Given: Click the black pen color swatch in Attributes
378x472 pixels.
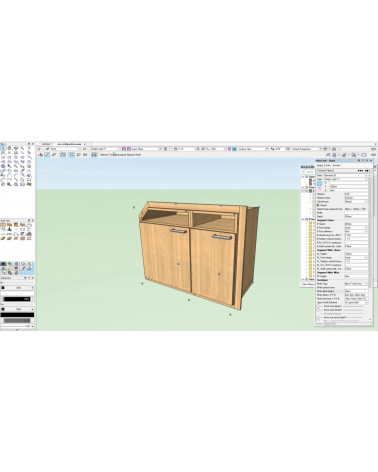Looking at the screenshot, I should (x=17, y=315).
